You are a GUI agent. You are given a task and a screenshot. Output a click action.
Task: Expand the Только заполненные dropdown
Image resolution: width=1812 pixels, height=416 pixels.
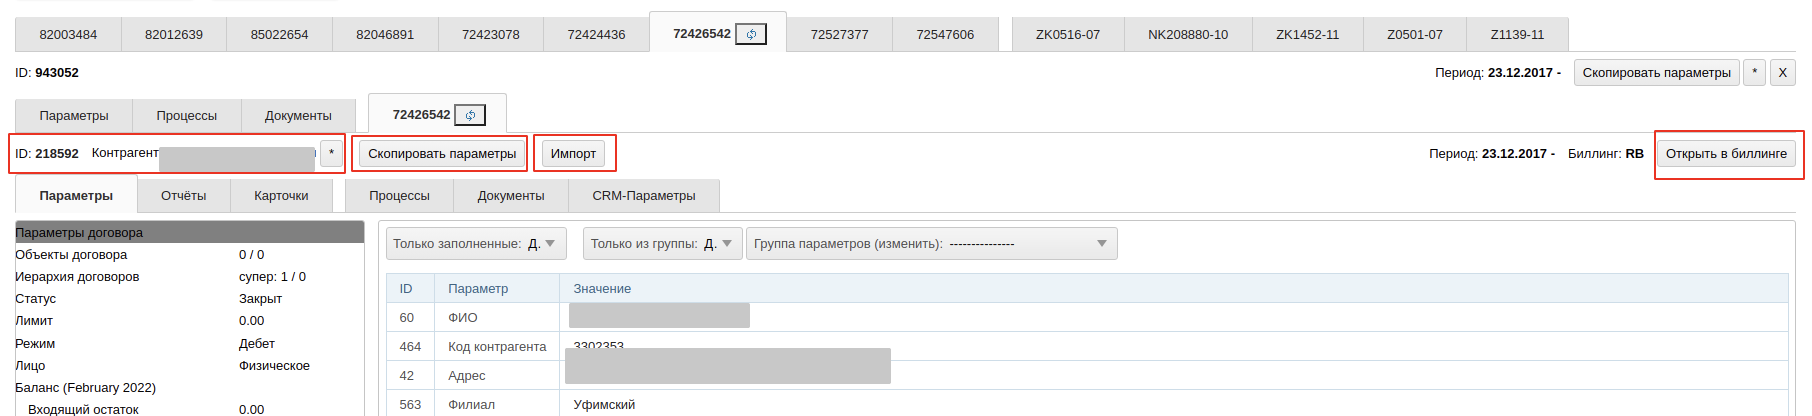[x=476, y=243]
